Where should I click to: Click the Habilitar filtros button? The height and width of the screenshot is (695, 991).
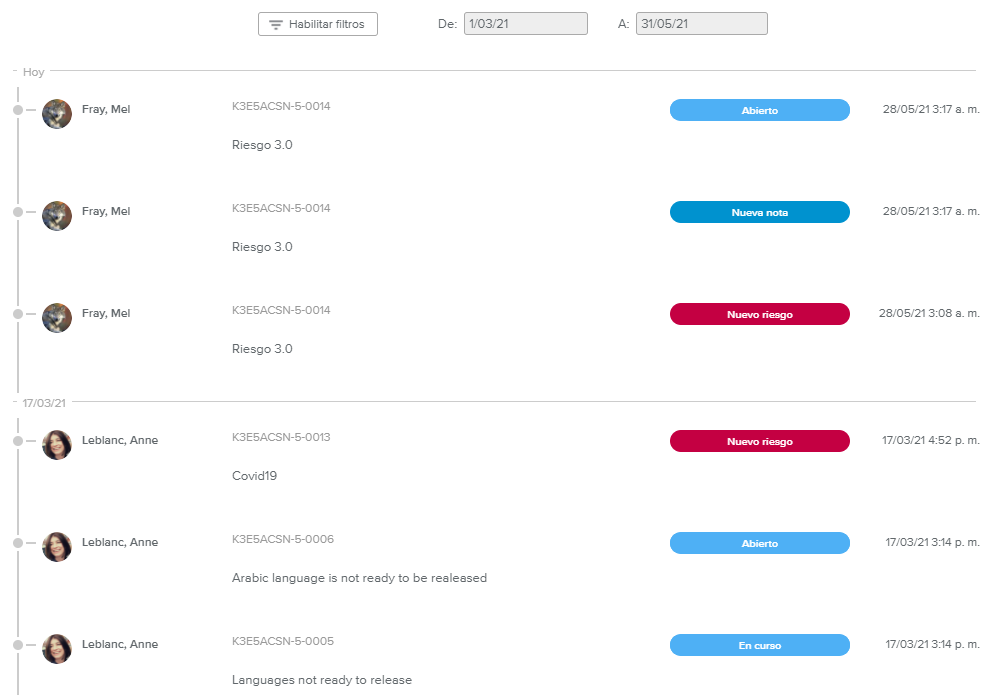[317, 24]
